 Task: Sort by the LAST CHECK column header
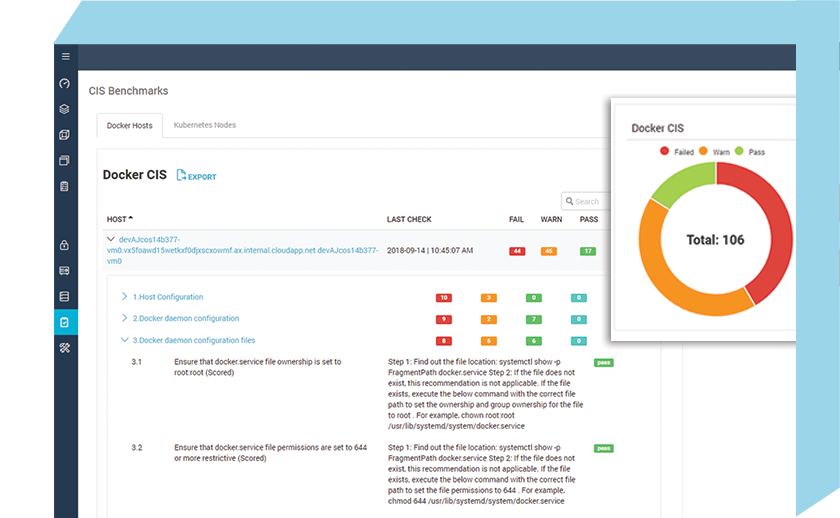(409, 219)
